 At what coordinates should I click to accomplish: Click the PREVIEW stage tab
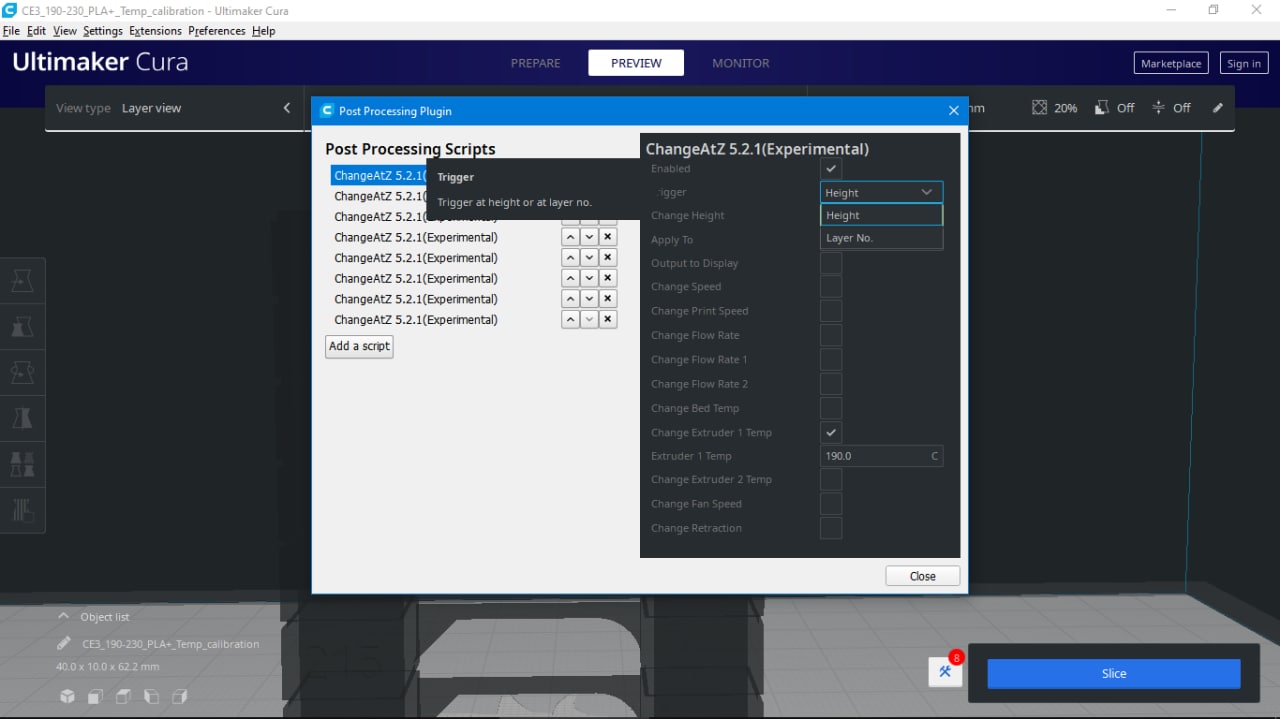pos(636,63)
